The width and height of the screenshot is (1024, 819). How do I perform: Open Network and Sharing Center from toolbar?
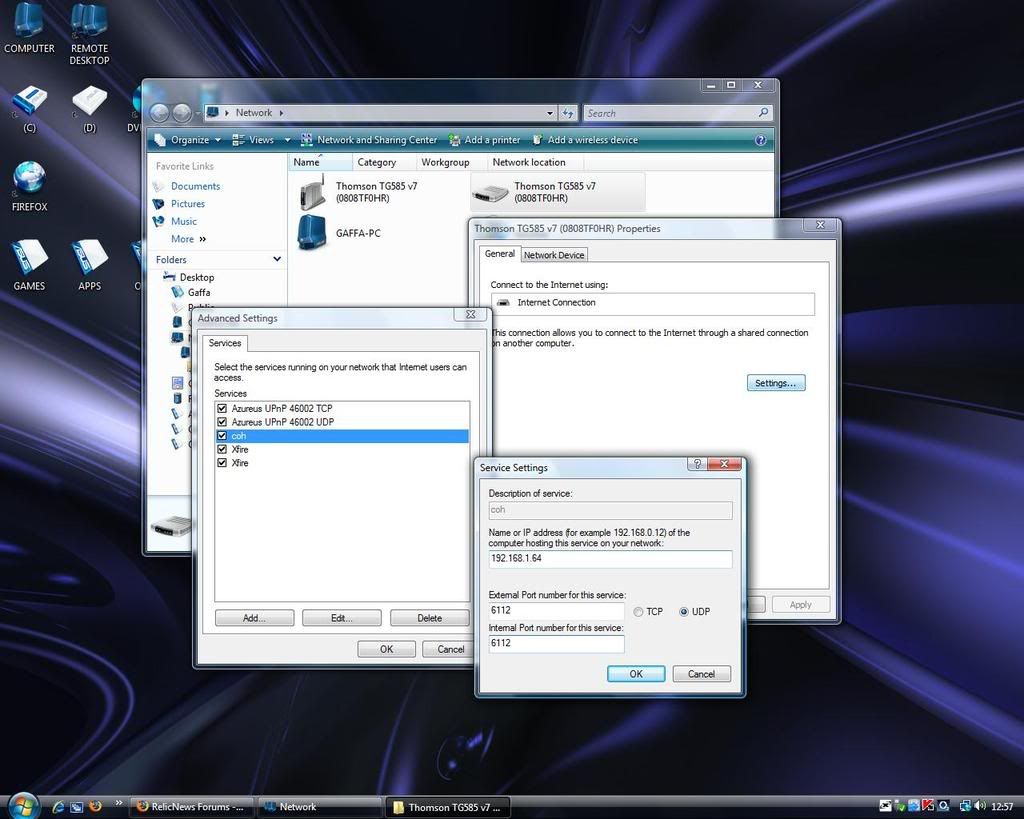click(x=369, y=140)
